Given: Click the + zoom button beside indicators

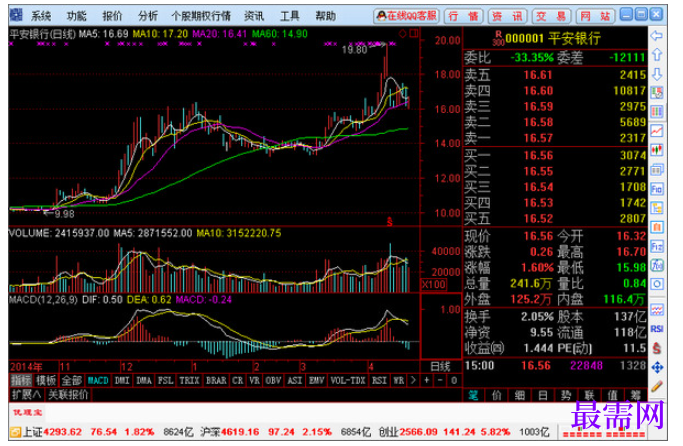Looking at the screenshot, I should coord(426,381).
